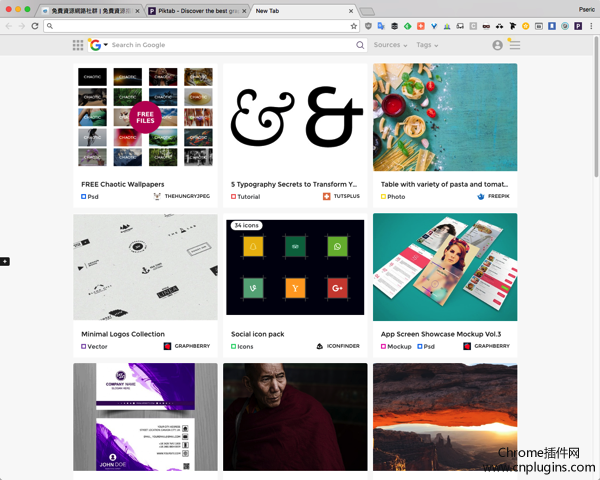600x480 pixels.
Task: Filter by the Icons tag
Action: [x=242, y=346]
